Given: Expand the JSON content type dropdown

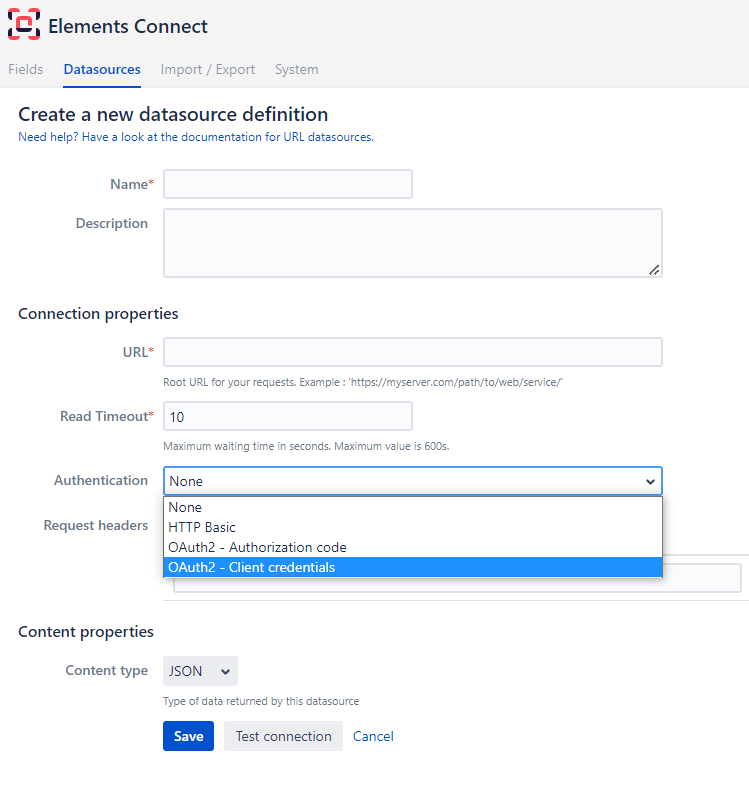Looking at the screenshot, I should [x=200, y=671].
